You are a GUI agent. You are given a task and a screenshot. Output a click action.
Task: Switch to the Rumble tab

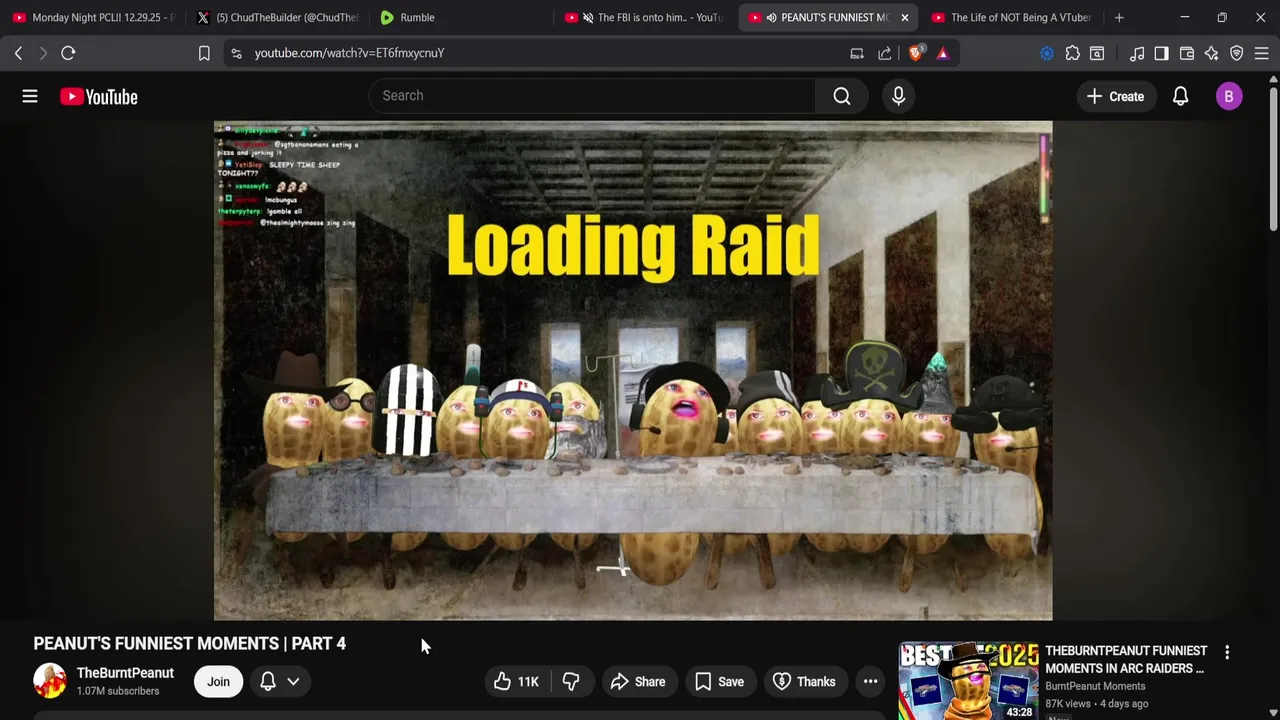(x=462, y=17)
